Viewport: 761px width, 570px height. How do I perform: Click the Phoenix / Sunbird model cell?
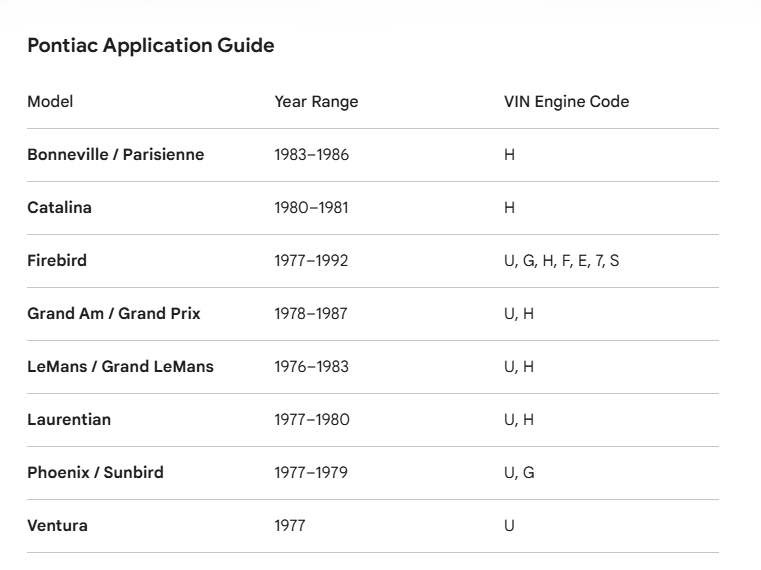click(x=95, y=472)
